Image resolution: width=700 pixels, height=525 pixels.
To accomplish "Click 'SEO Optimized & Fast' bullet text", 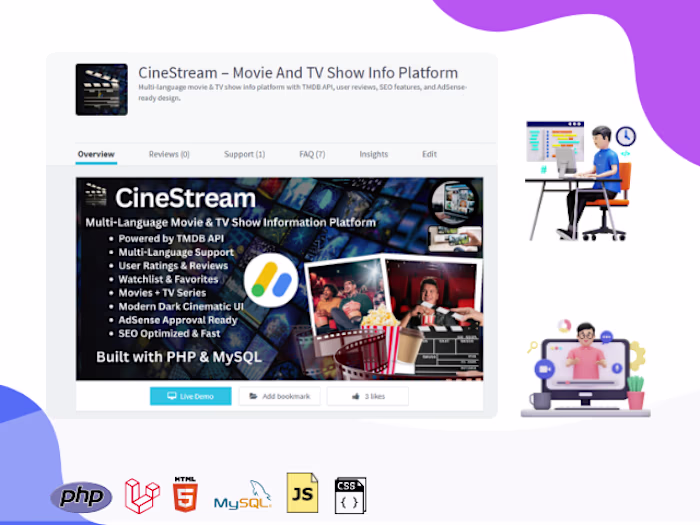I will pos(169,333).
